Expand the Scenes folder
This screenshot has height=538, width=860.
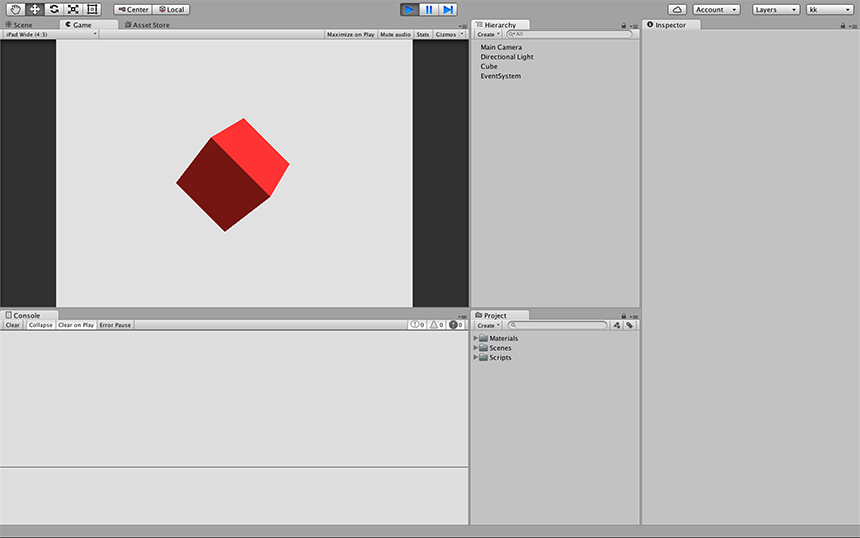pyautogui.click(x=476, y=348)
